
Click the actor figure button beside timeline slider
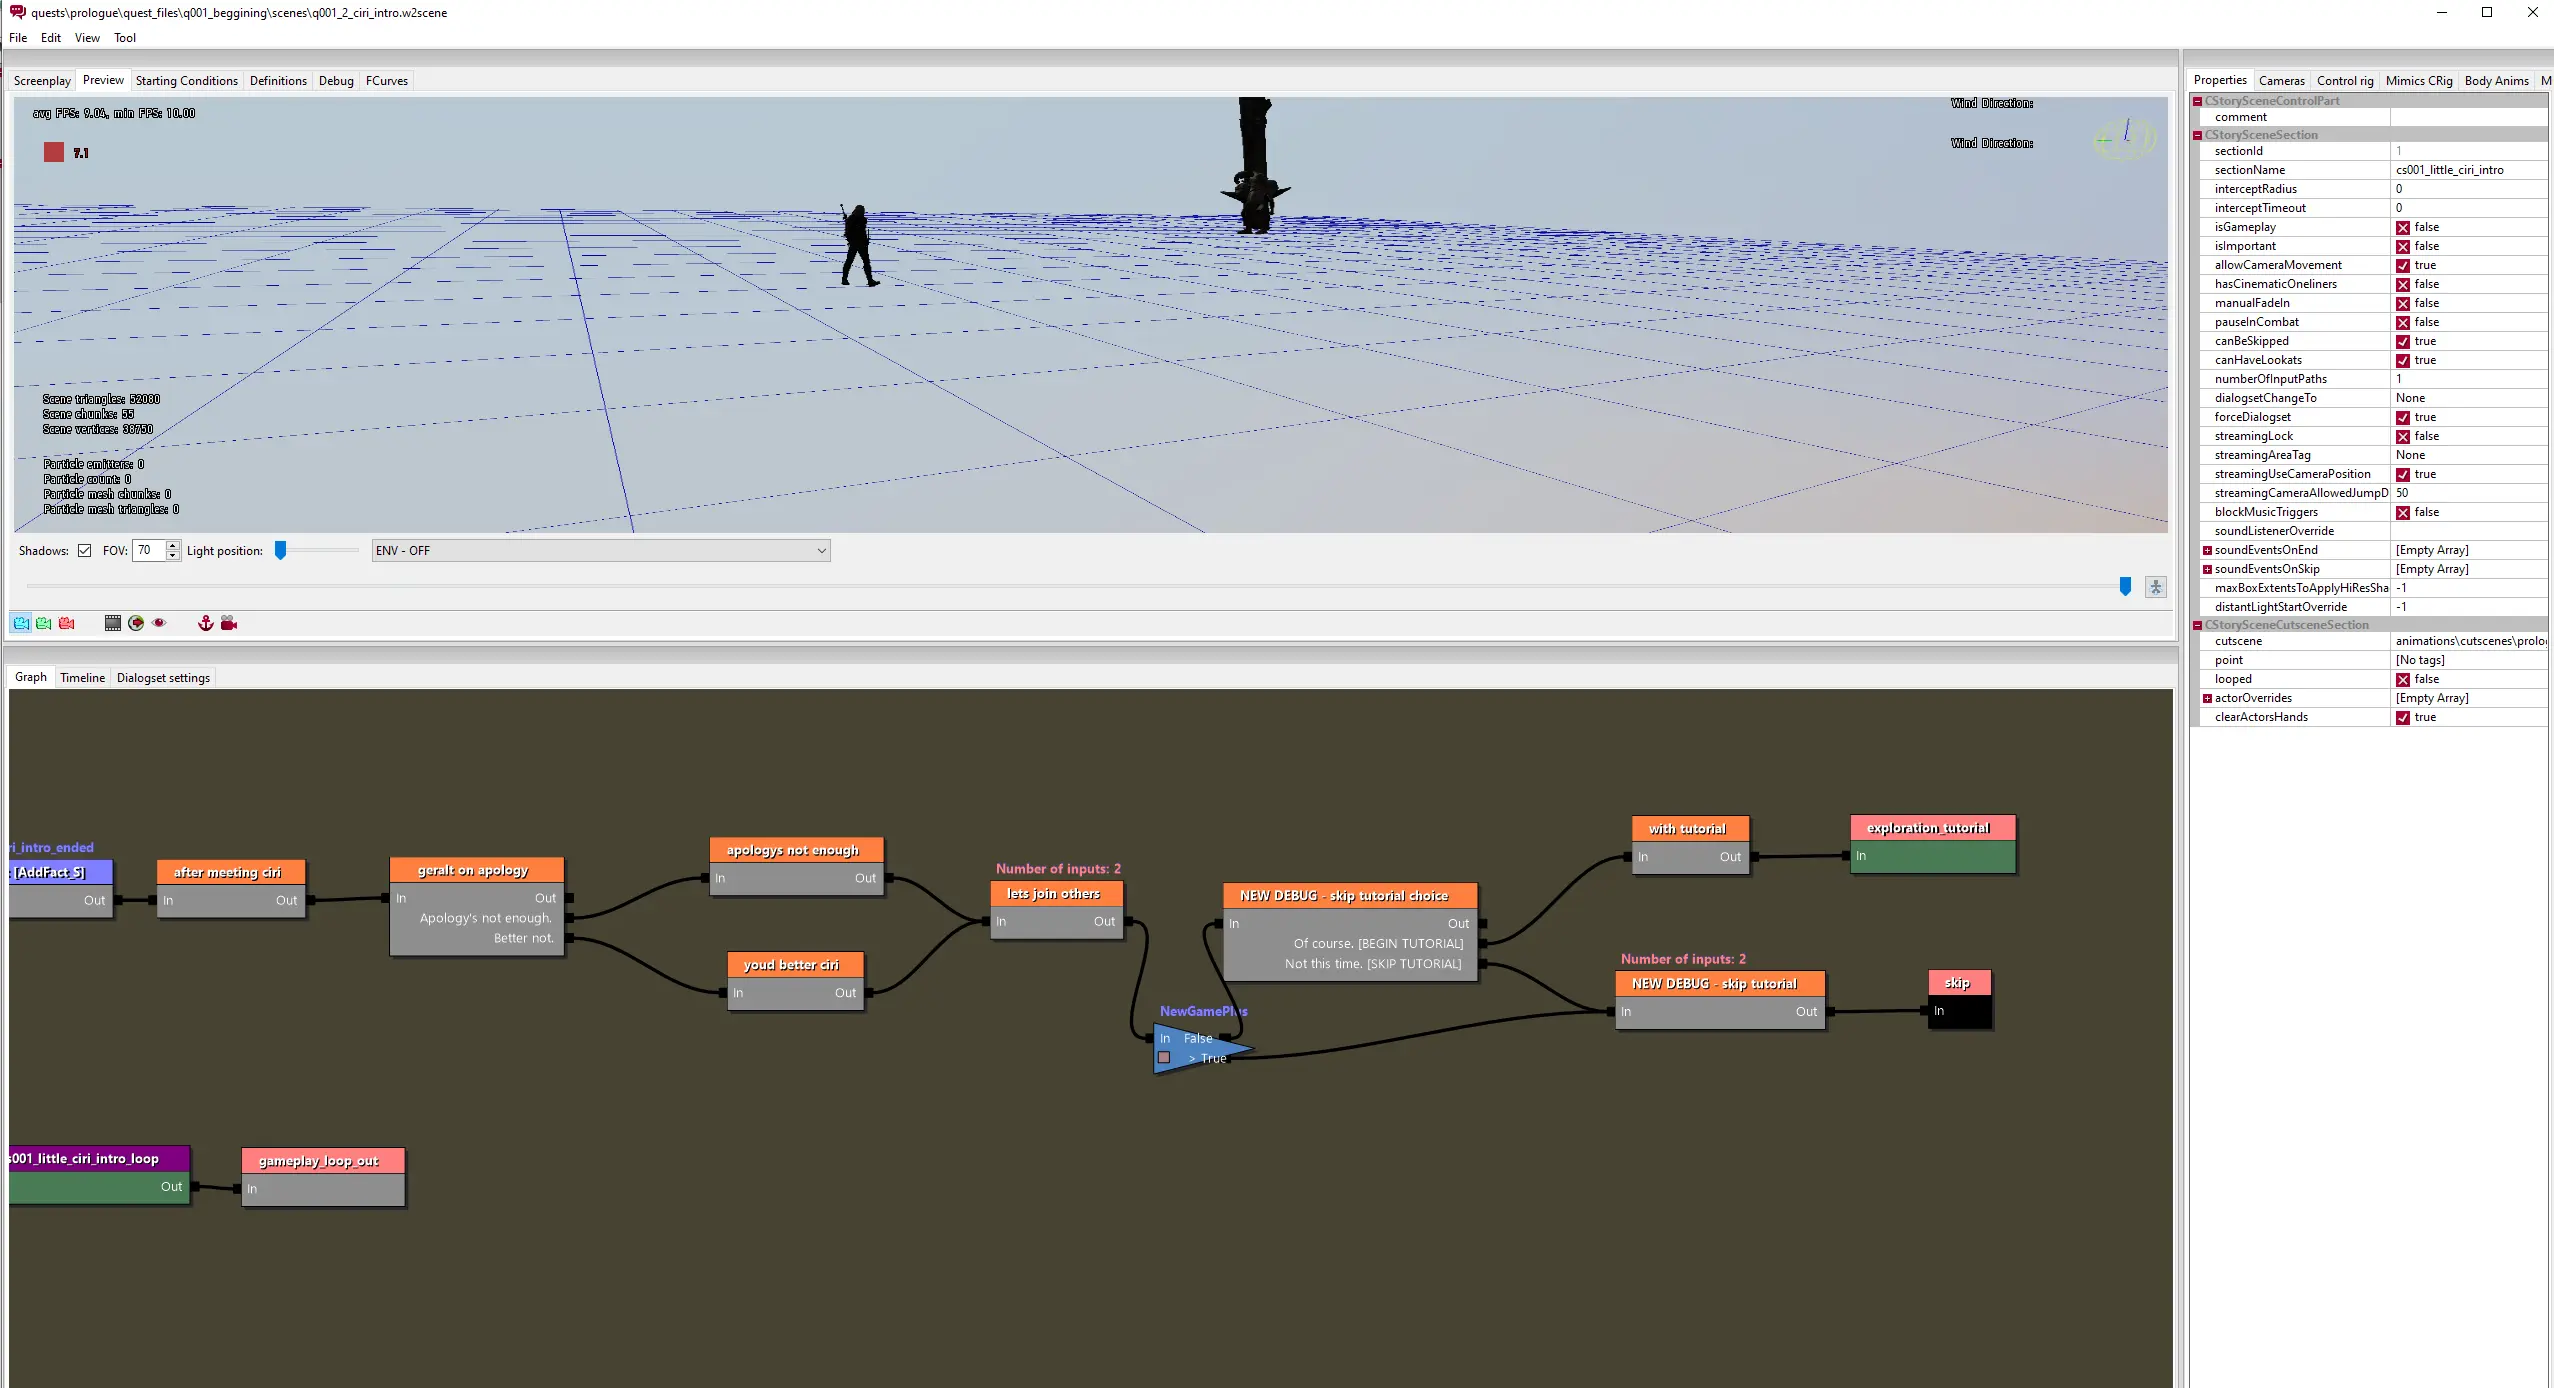tap(2156, 587)
